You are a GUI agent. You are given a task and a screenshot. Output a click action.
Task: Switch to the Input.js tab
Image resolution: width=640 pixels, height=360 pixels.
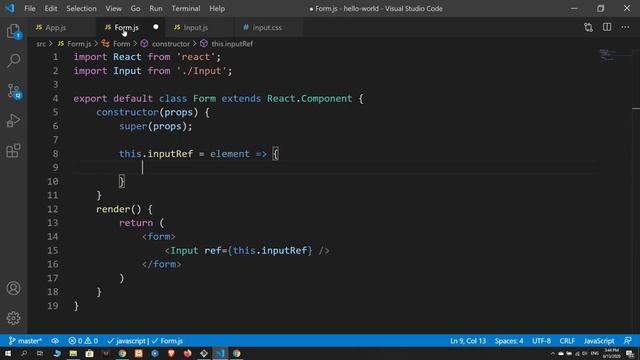[x=196, y=27]
